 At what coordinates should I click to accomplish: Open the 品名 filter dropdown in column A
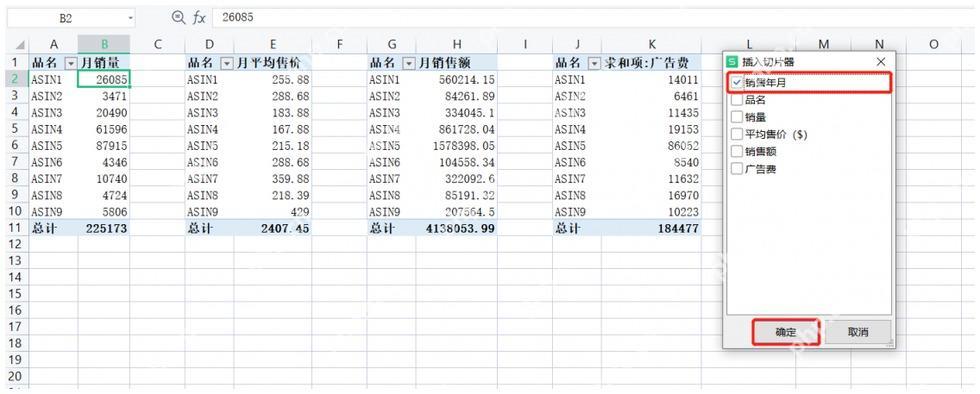[71, 63]
